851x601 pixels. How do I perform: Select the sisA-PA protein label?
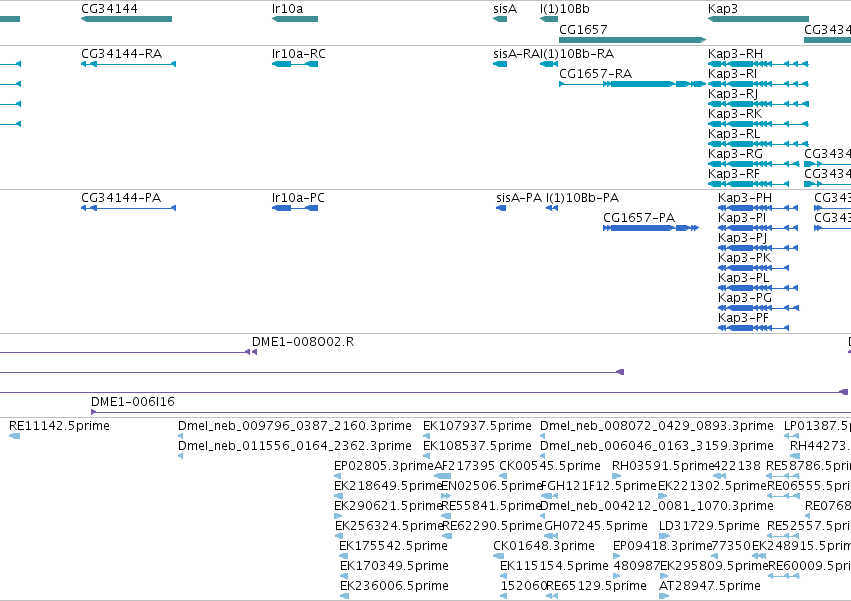(x=519, y=198)
